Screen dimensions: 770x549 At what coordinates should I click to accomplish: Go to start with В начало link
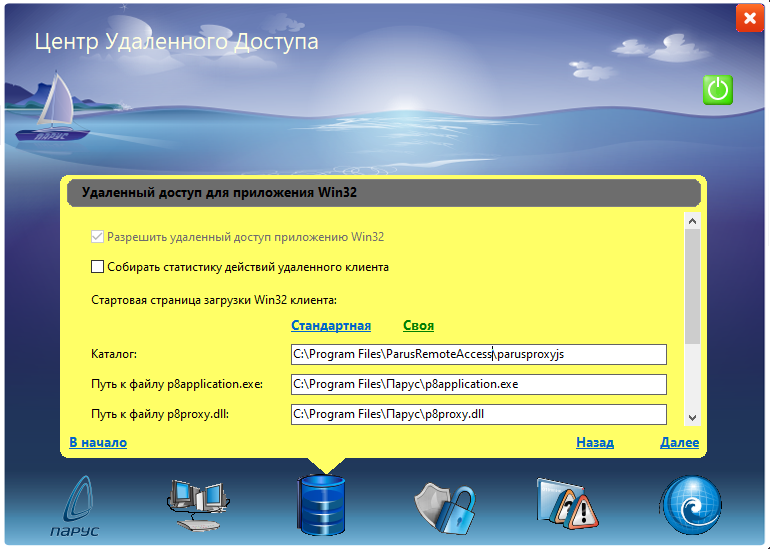98,442
